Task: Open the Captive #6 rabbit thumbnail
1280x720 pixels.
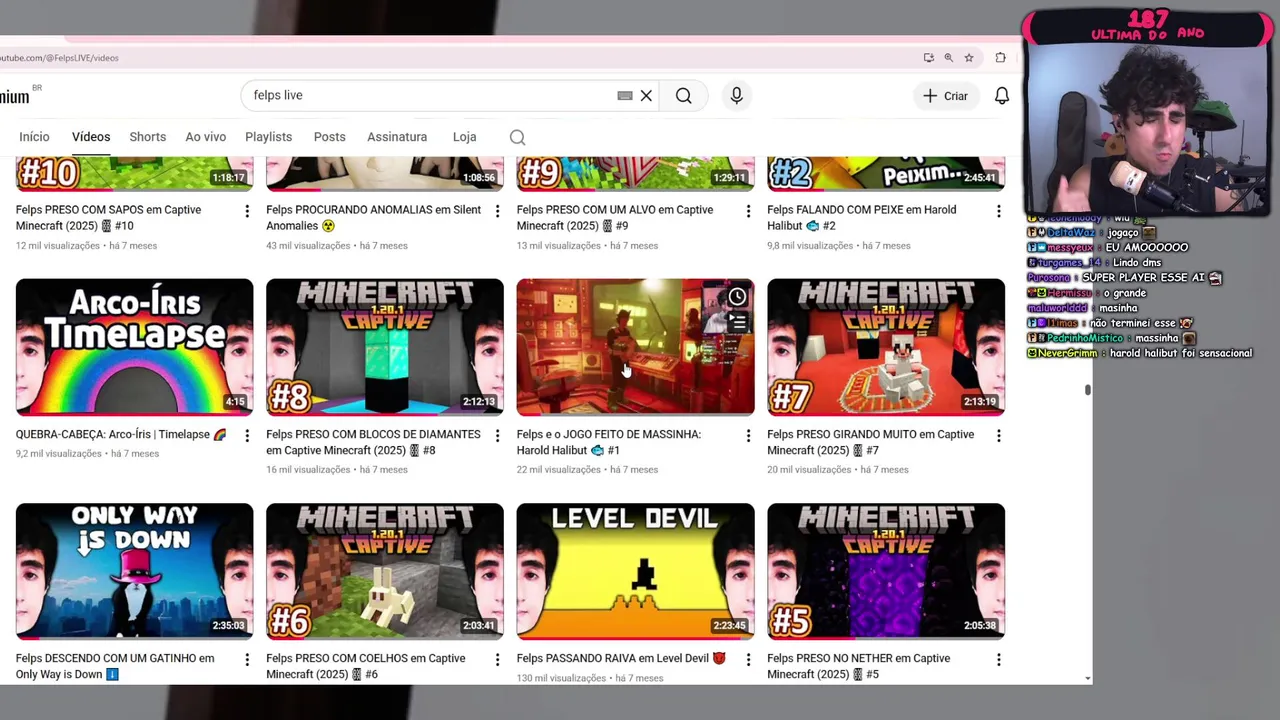Action: (x=385, y=571)
